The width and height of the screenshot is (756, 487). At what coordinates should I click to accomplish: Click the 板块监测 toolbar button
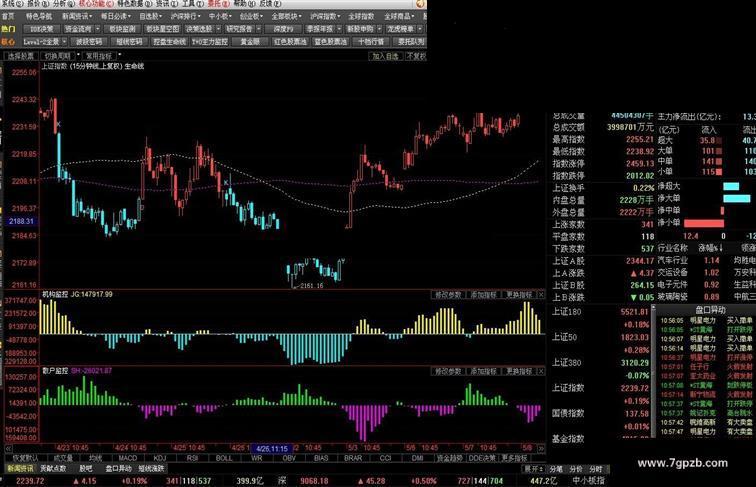coord(122,29)
